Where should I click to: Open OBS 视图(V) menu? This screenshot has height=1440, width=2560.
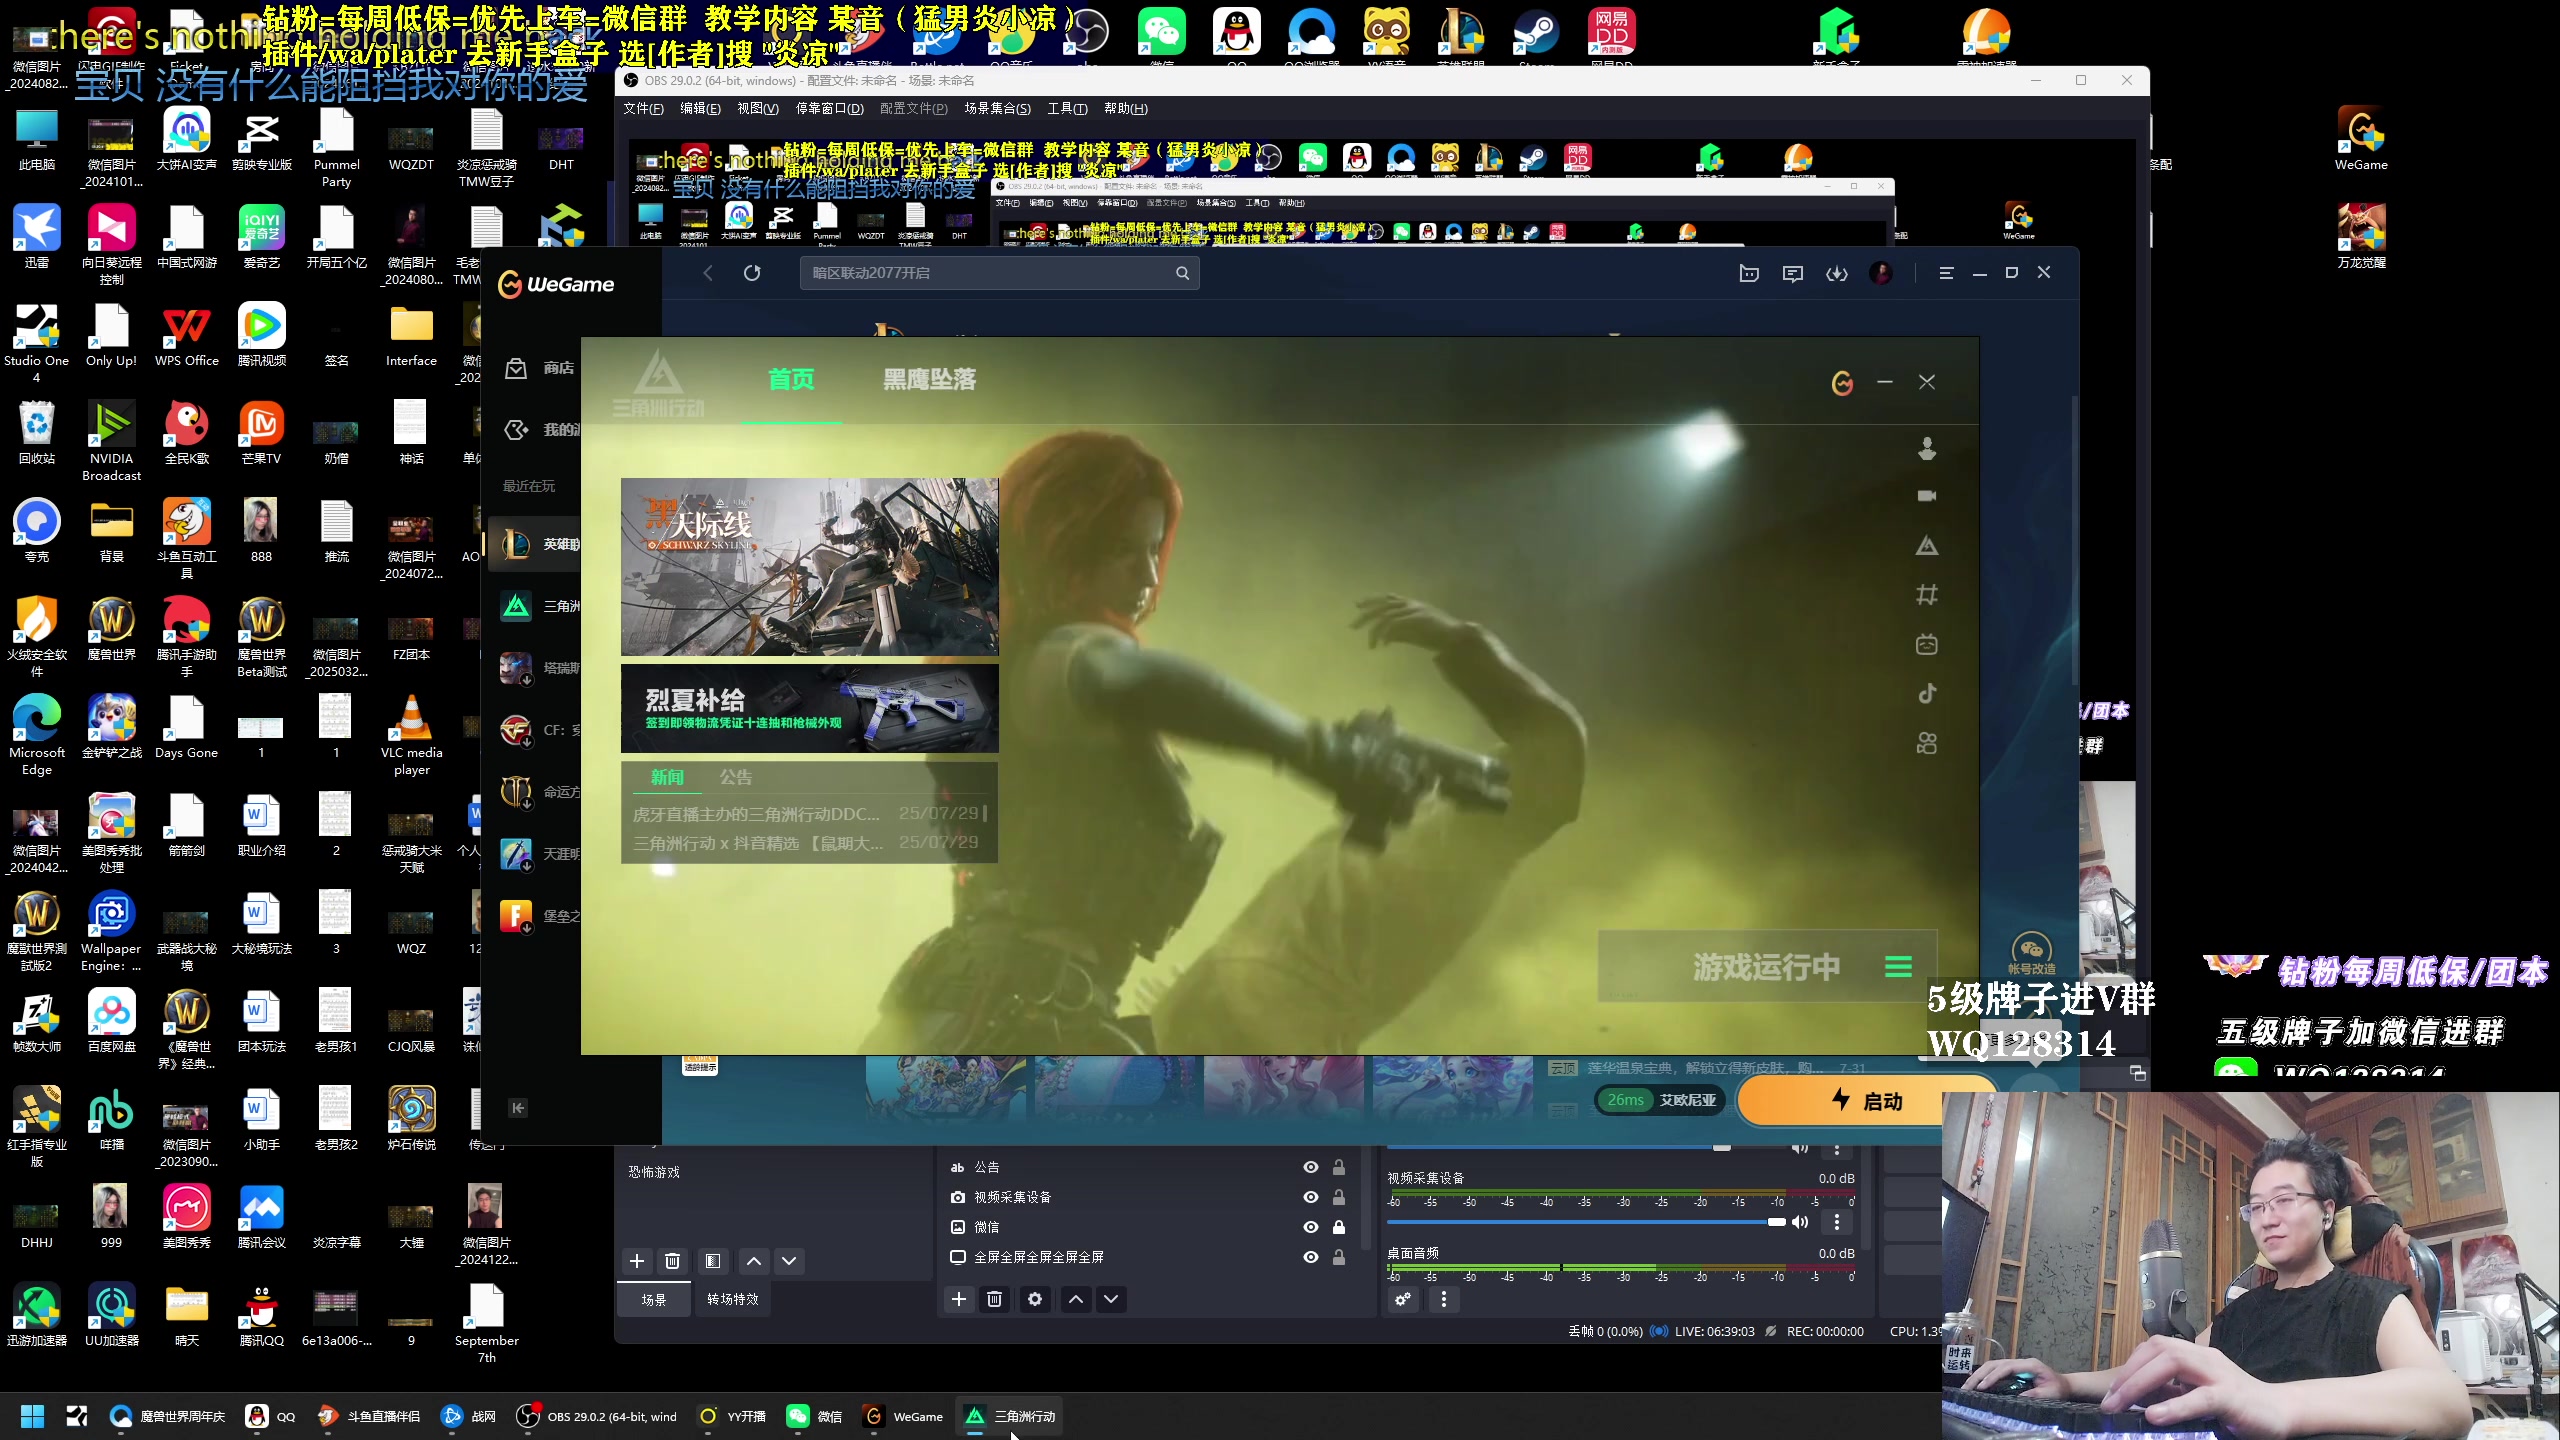point(758,108)
